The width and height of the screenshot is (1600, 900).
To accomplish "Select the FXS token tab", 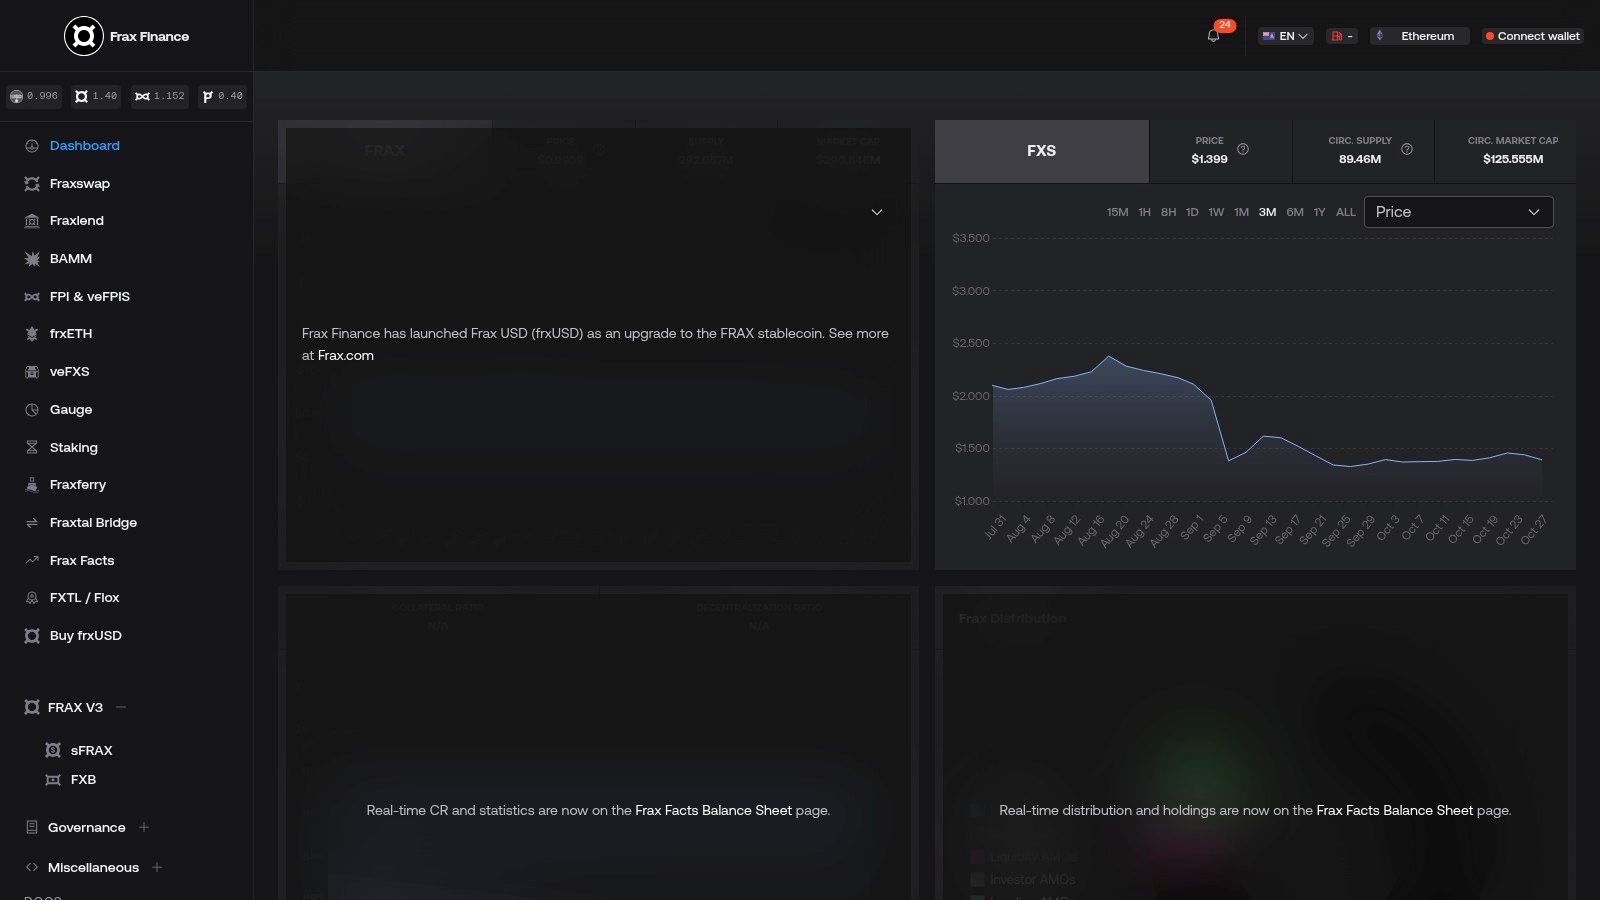I will [x=1041, y=151].
